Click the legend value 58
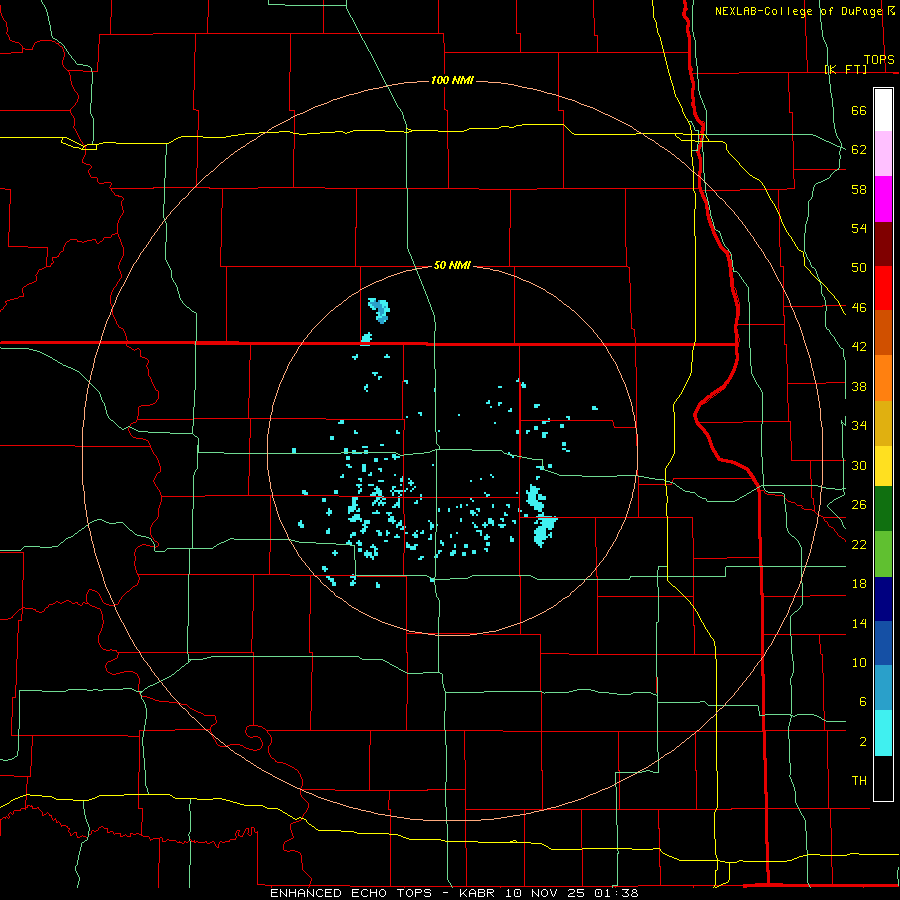 point(859,189)
